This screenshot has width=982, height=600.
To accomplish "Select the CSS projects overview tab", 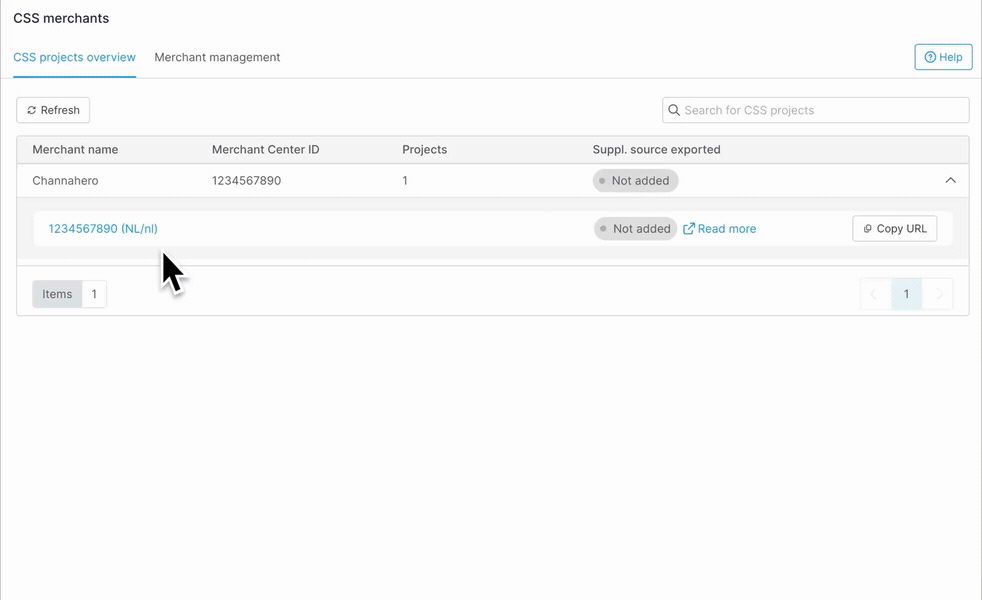I will tap(73, 57).
